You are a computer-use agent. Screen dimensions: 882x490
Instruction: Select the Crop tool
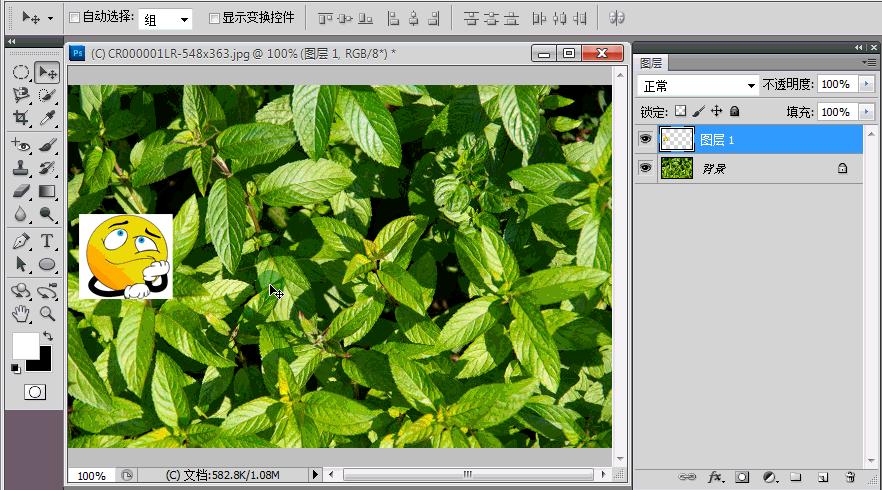[21, 118]
